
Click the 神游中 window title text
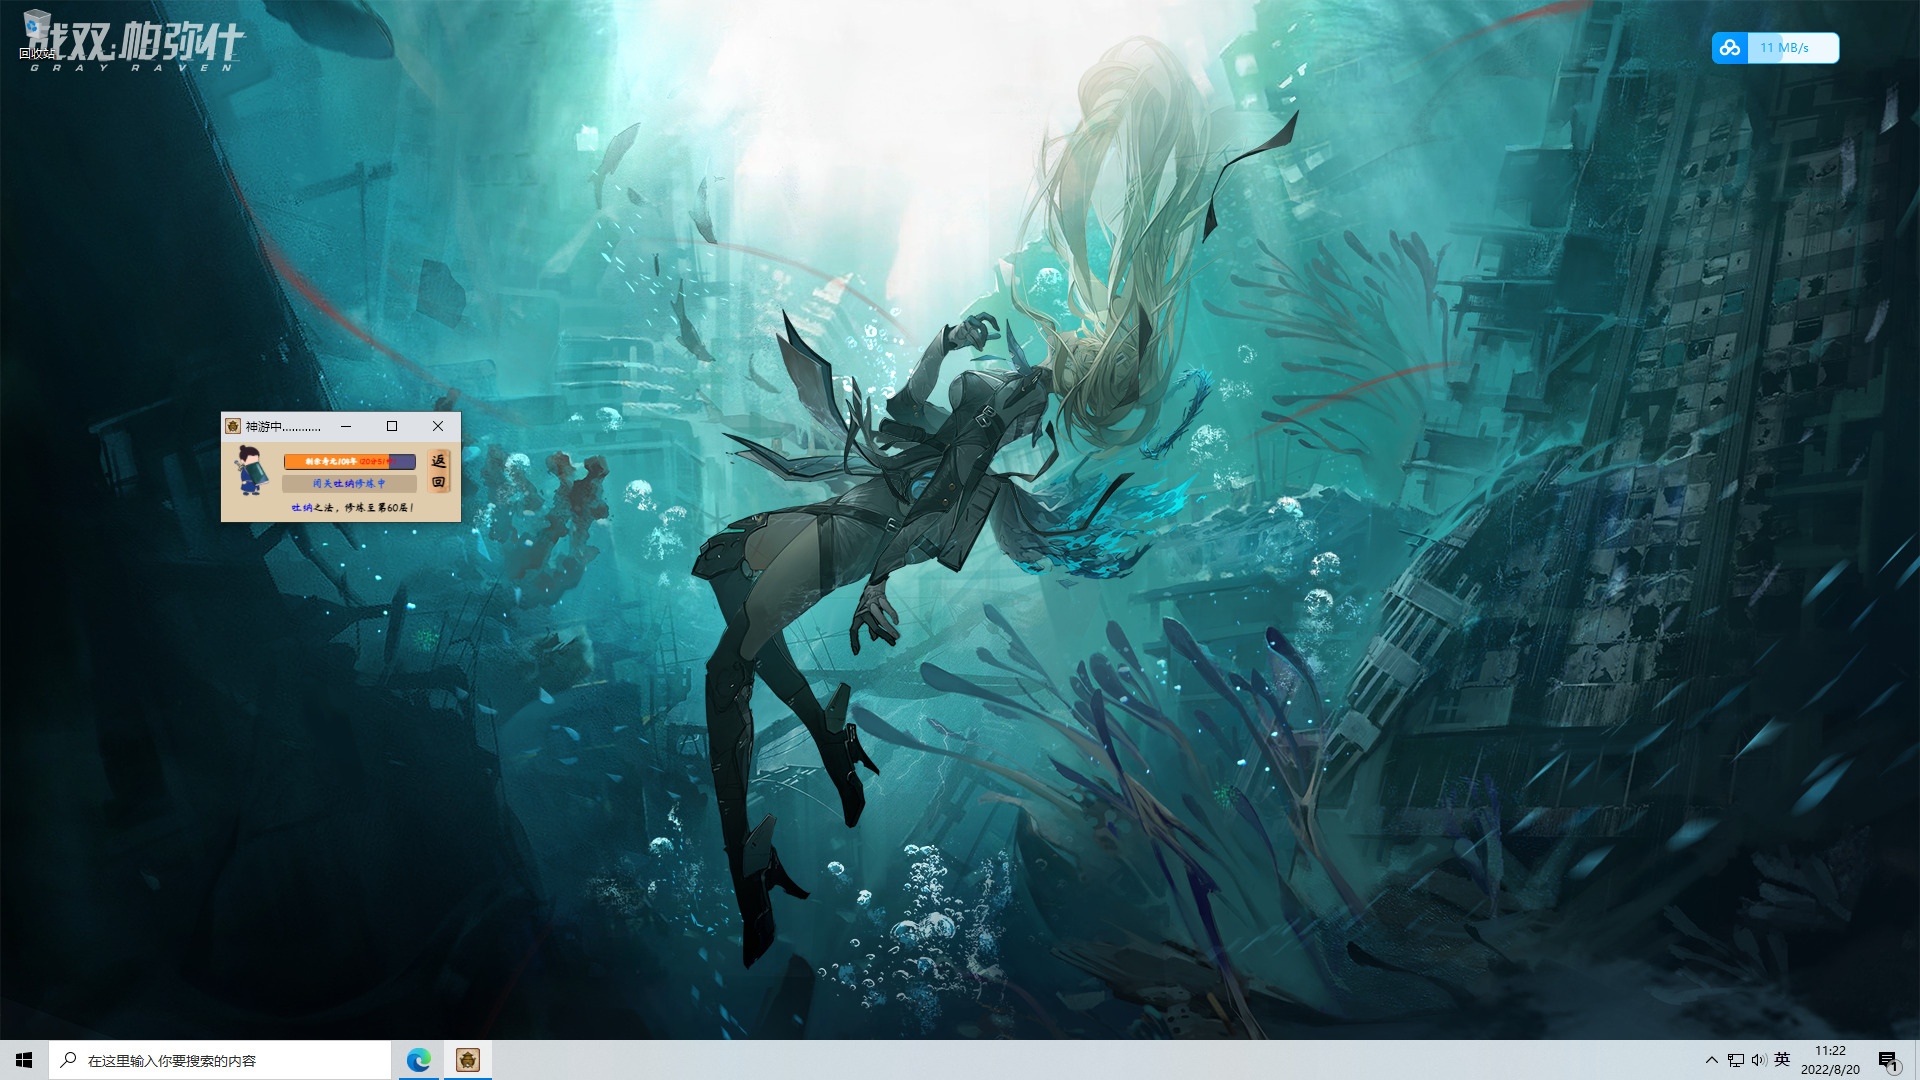(x=283, y=427)
